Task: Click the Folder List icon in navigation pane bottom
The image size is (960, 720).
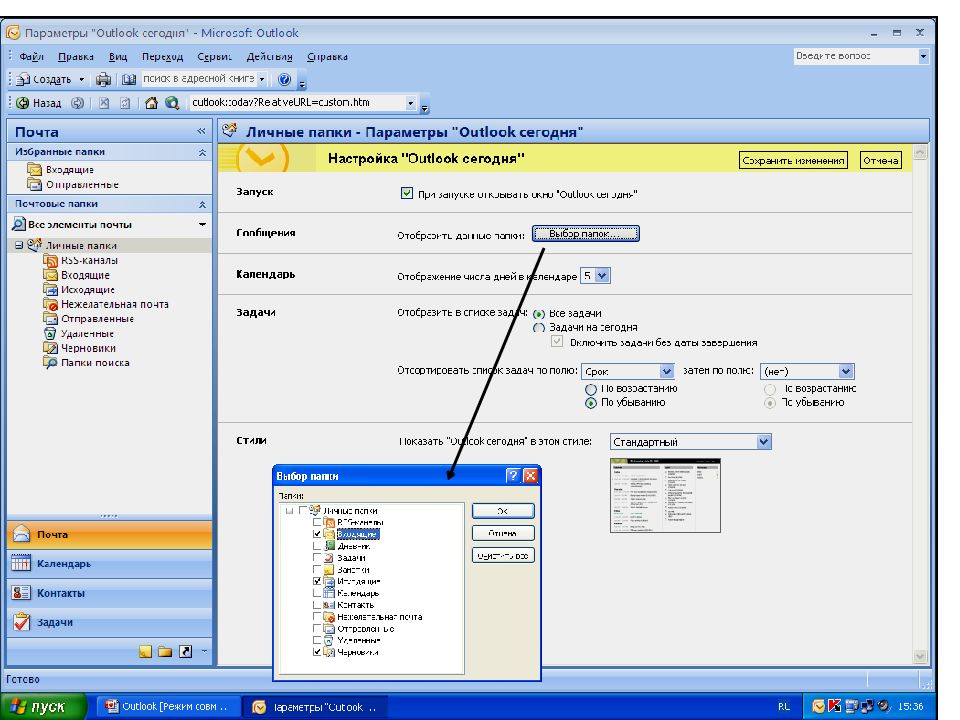Action: click(165, 651)
